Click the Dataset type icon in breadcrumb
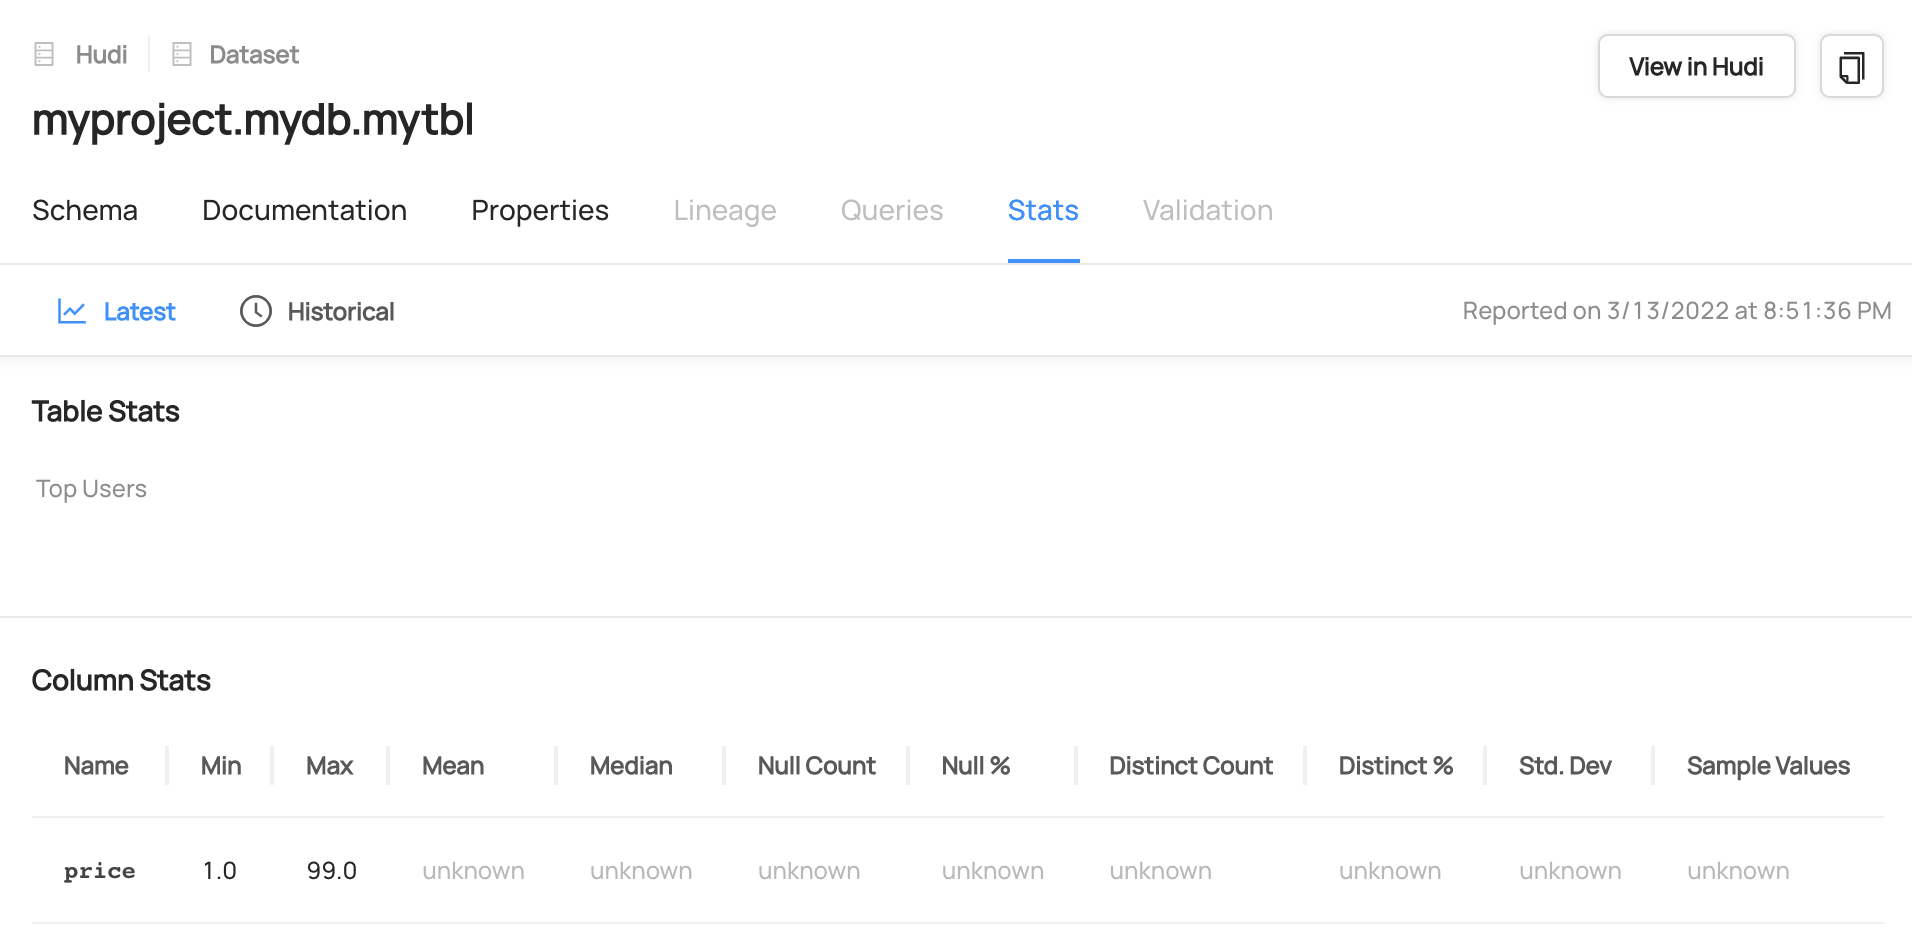 pyautogui.click(x=181, y=54)
